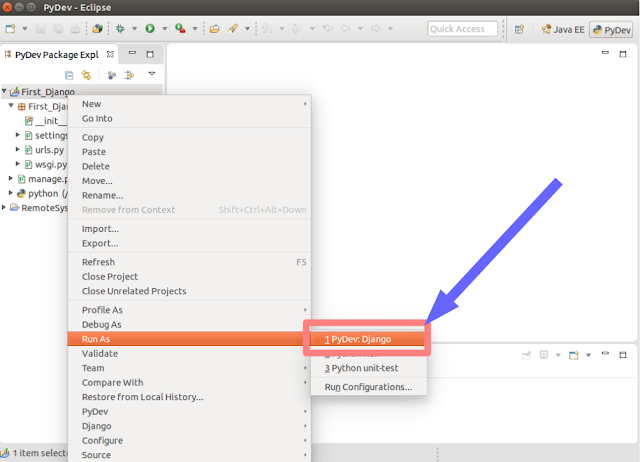This screenshot has height=462, width=640.
Task: Open the PyDev submenu in context menu
Action: coord(189,411)
